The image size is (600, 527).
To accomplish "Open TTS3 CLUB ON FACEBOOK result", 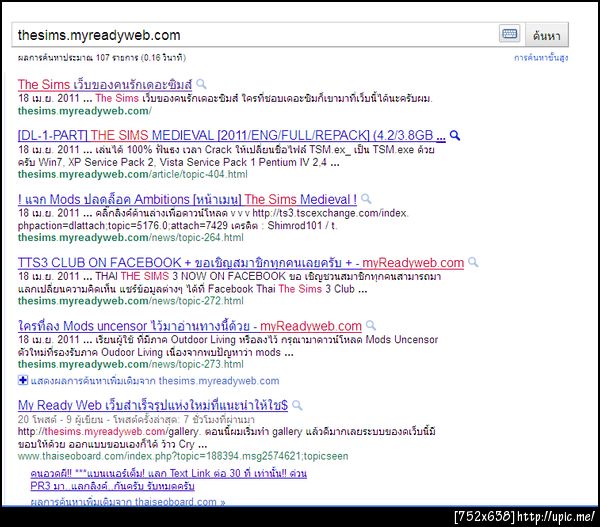I will [x=241, y=263].
